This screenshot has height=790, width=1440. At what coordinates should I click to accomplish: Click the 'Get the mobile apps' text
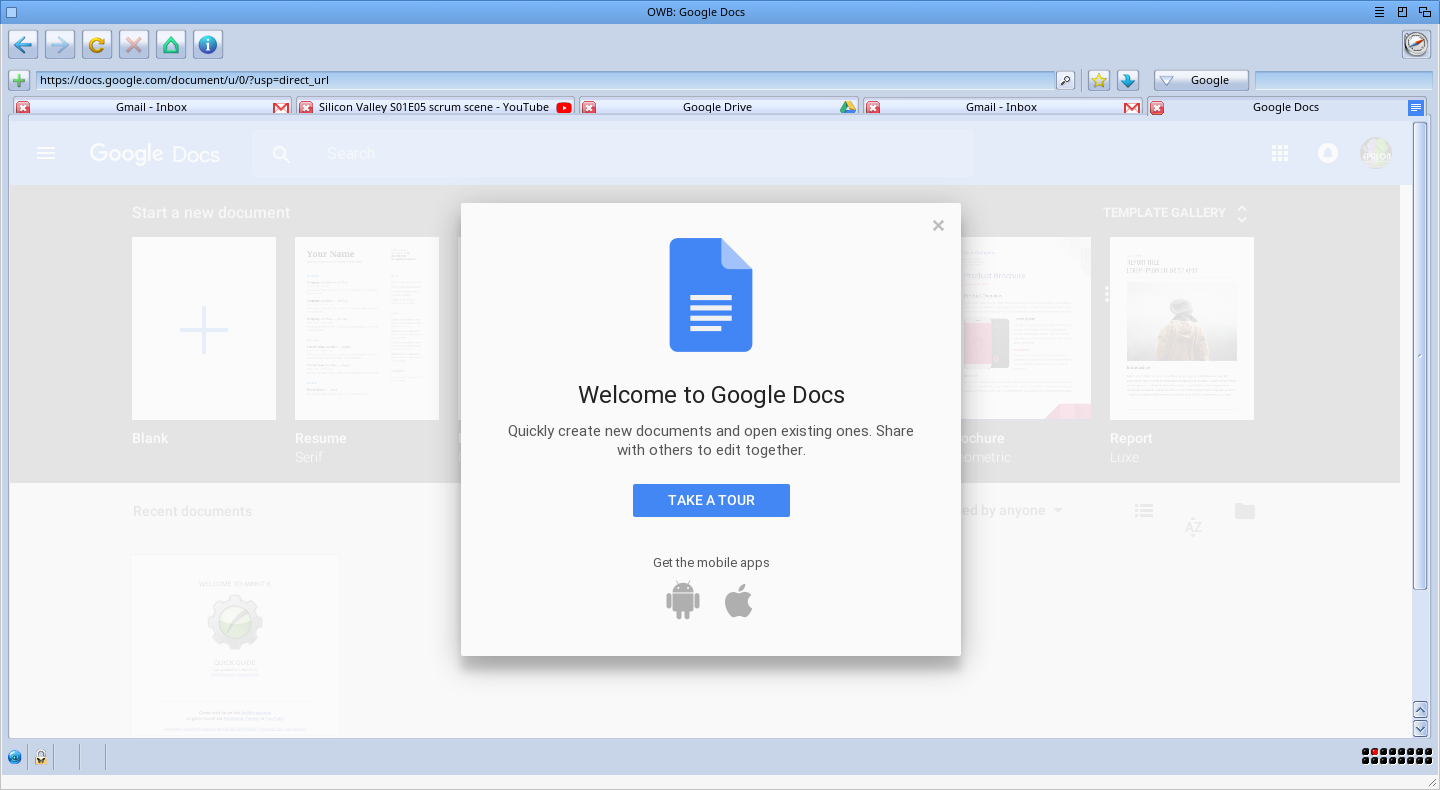[711, 563]
